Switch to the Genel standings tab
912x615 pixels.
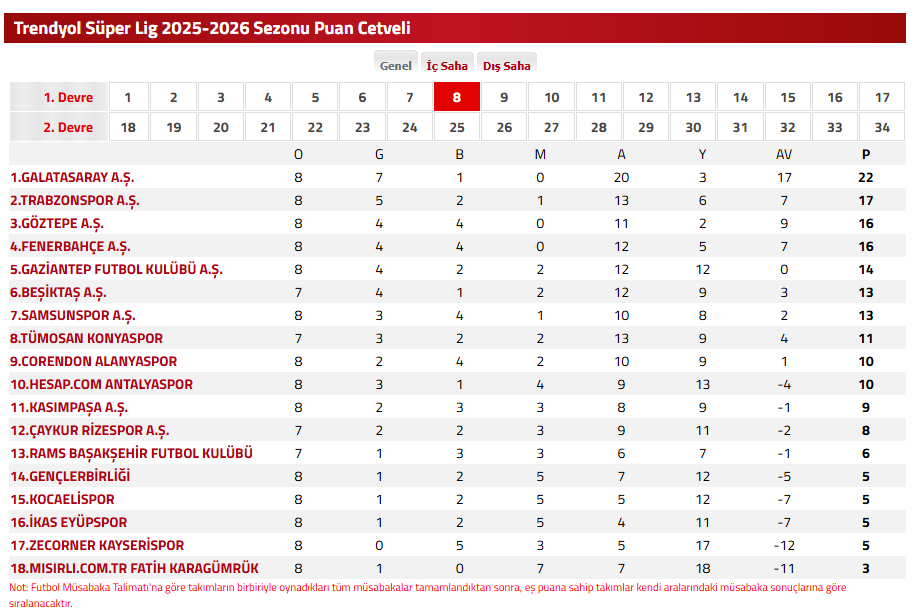click(x=396, y=66)
